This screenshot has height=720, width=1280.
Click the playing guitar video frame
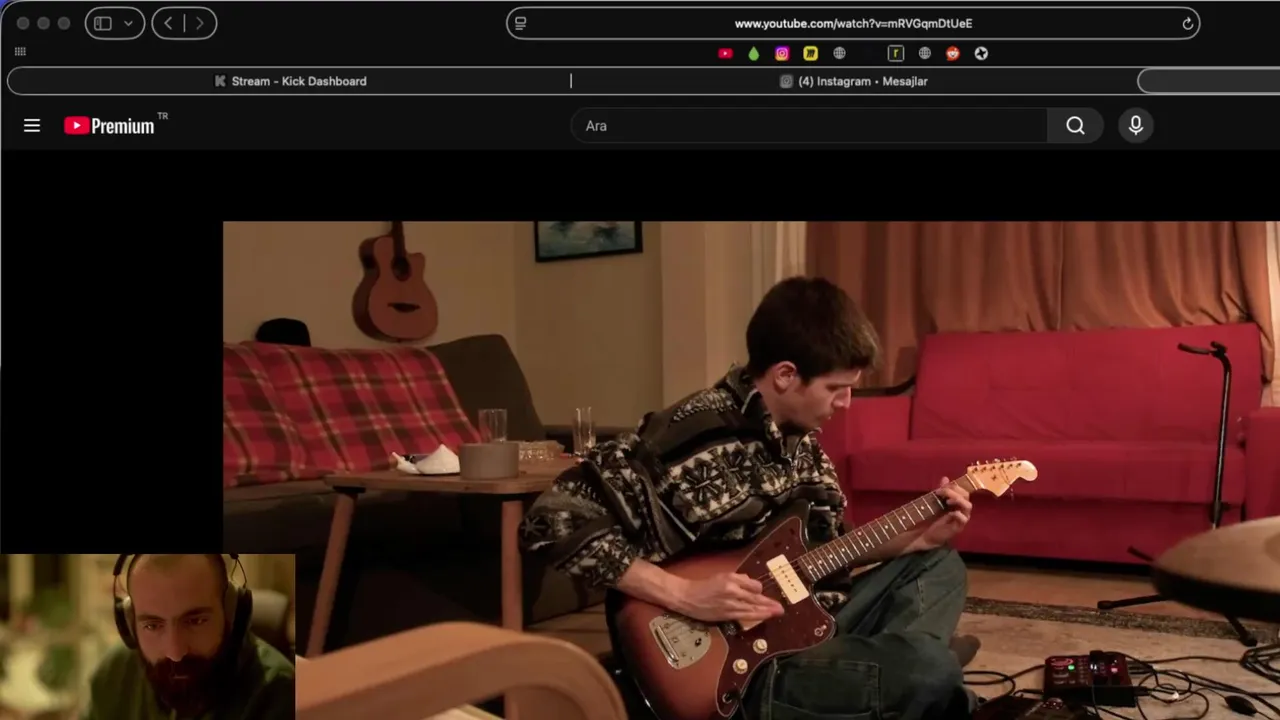click(x=751, y=470)
